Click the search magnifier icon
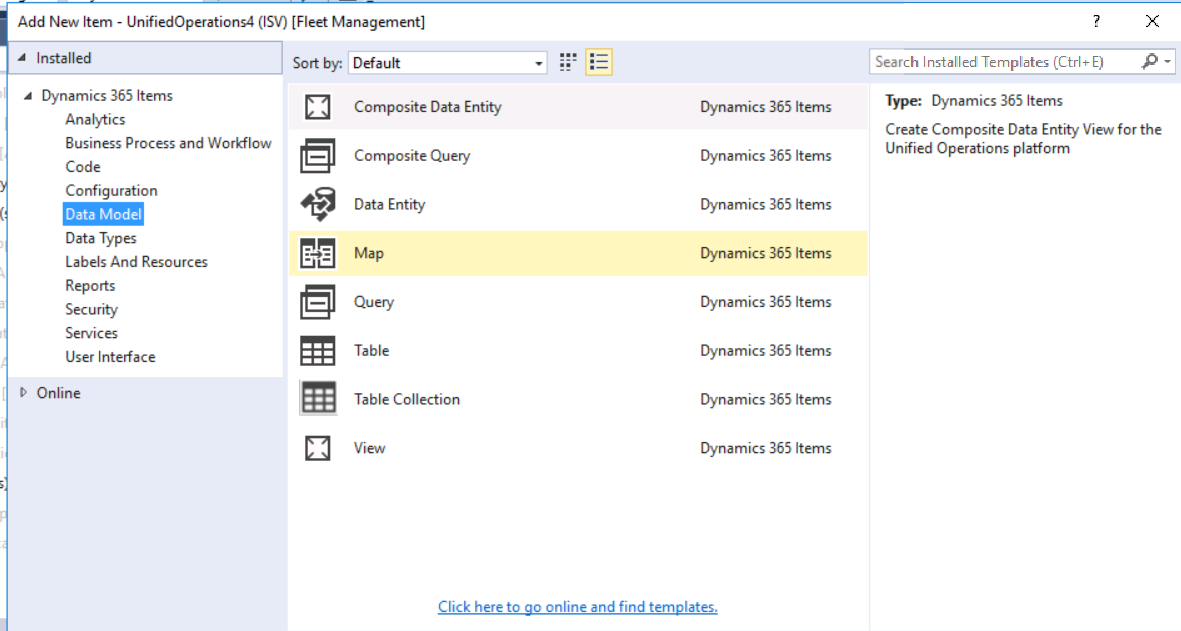This screenshot has width=1181, height=631. pos(1149,62)
